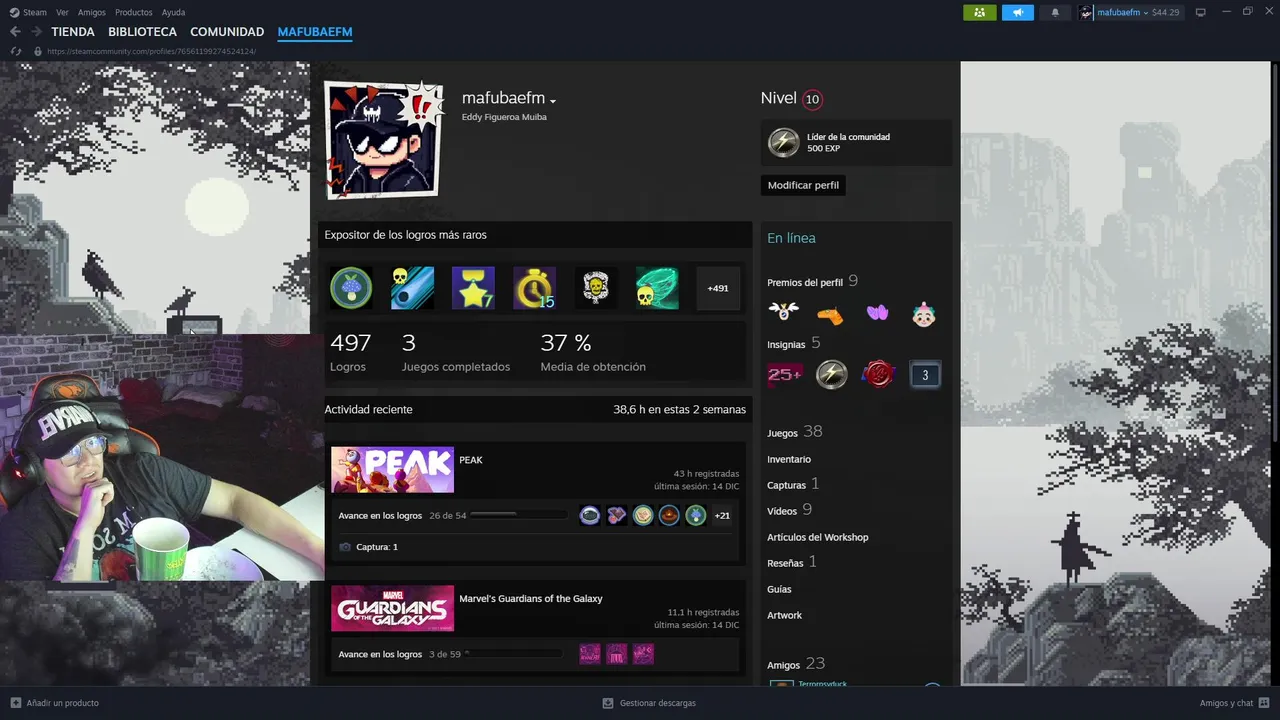Click the Big Picture mode monitor icon

tap(1201, 12)
